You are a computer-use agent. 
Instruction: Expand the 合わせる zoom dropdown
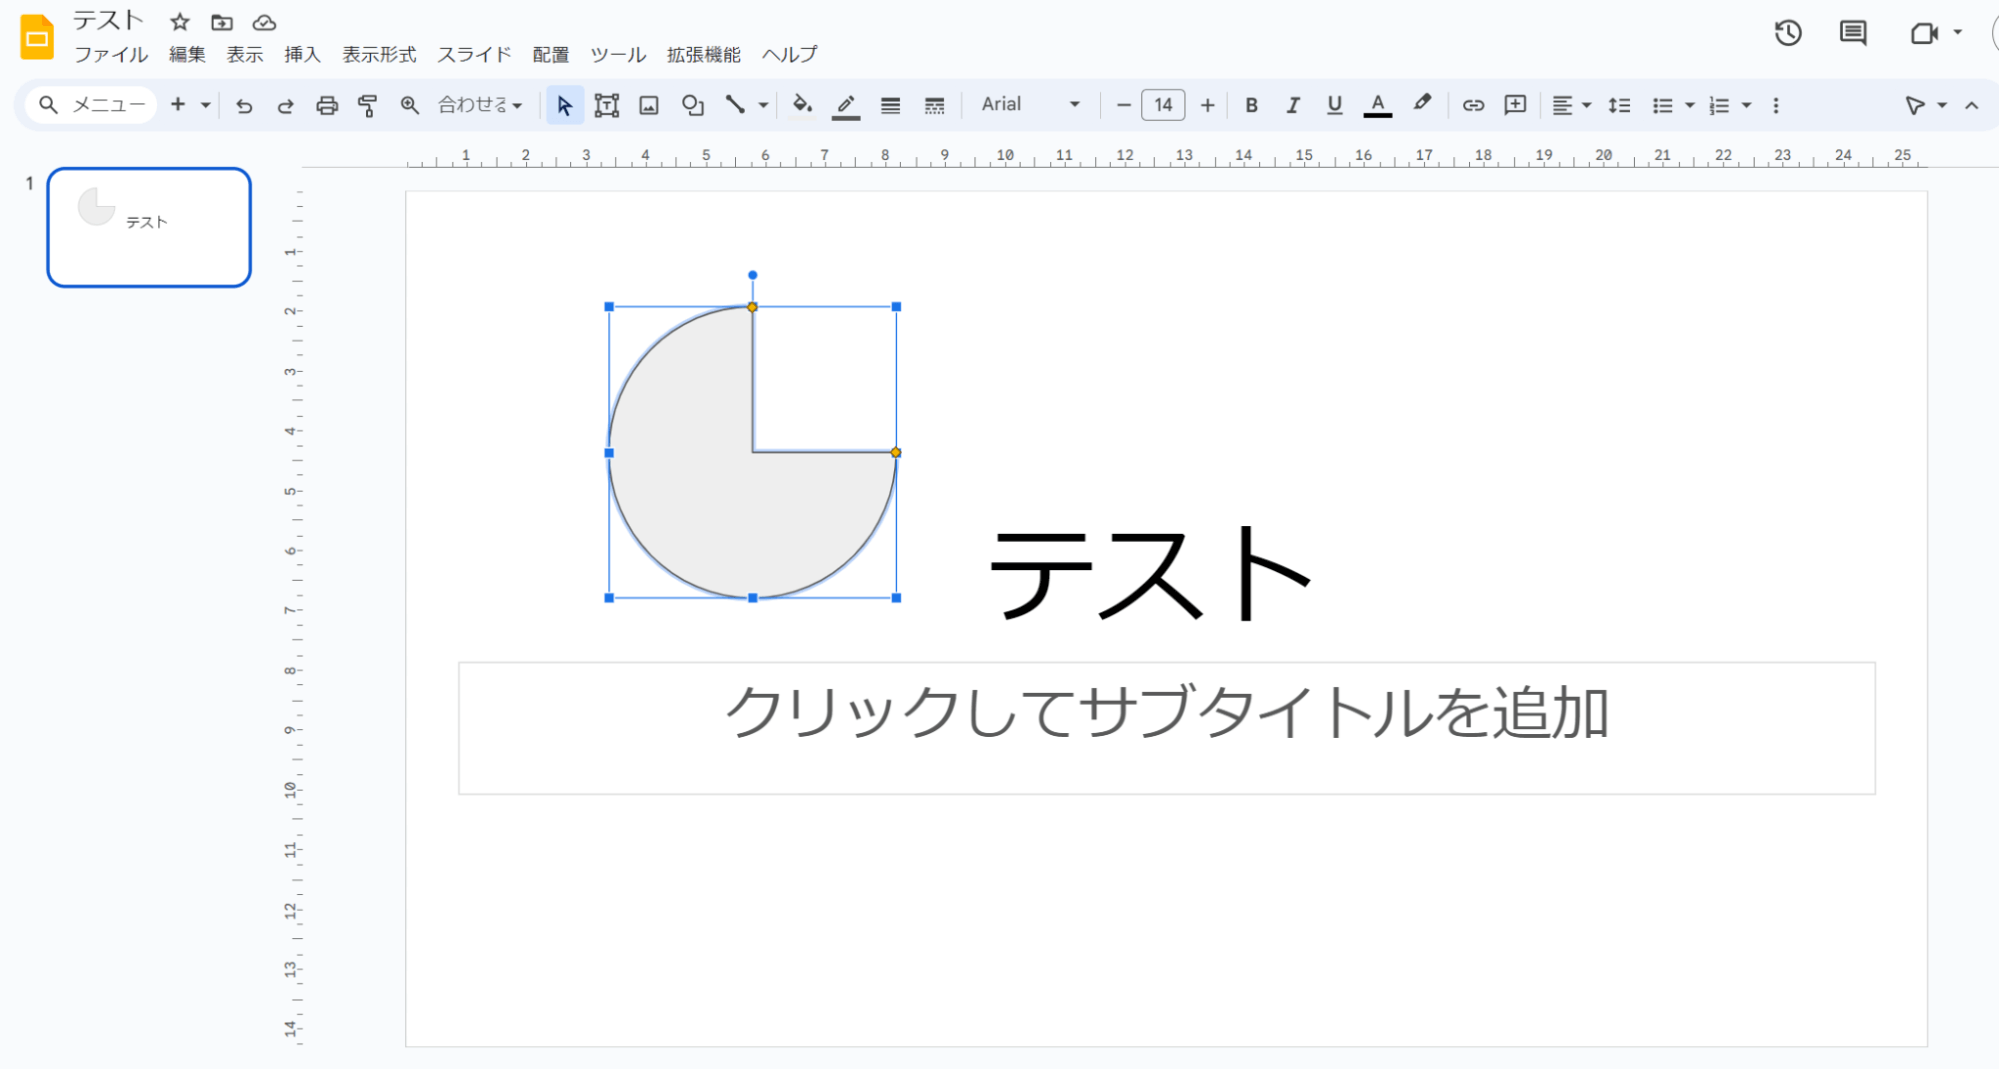click(480, 105)
